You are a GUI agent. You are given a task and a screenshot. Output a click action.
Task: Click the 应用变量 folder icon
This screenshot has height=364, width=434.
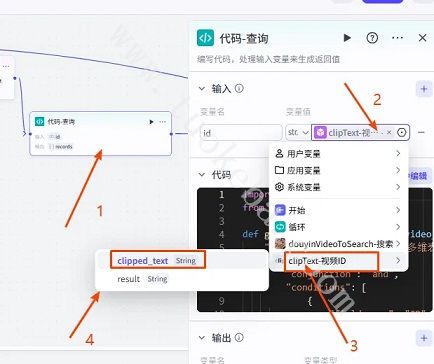coord(279,170)
